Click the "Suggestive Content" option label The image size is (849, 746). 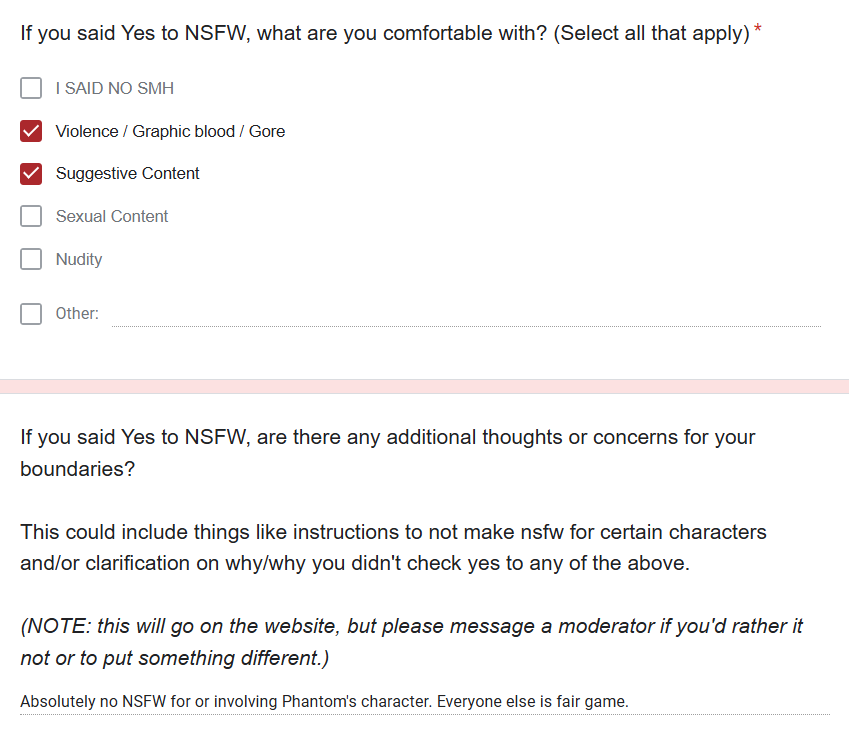[127, 173]
